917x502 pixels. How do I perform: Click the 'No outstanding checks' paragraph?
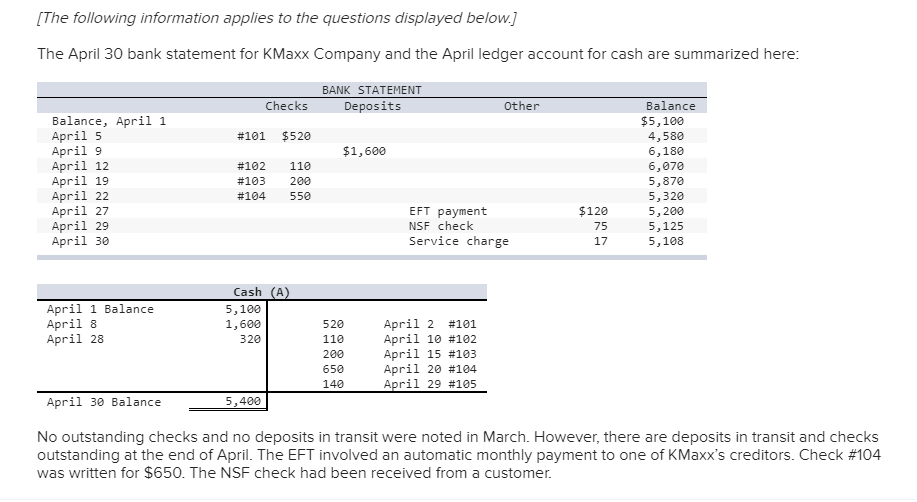pos(459,455)
